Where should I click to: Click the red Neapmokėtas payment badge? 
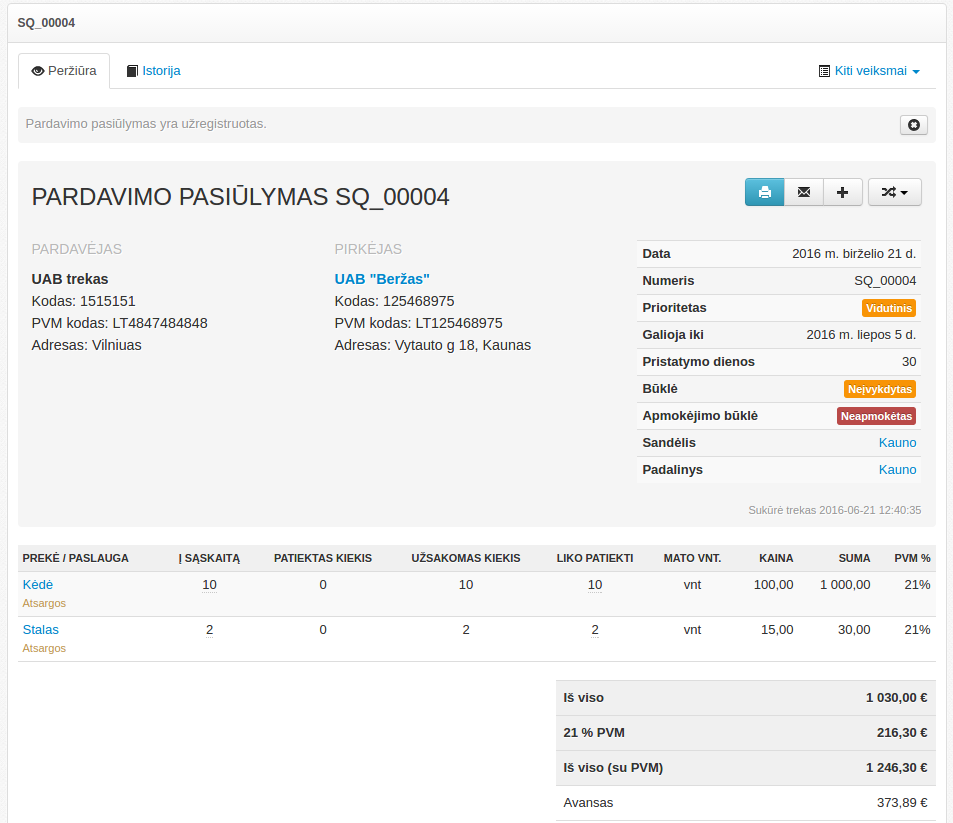coord(876,416)
